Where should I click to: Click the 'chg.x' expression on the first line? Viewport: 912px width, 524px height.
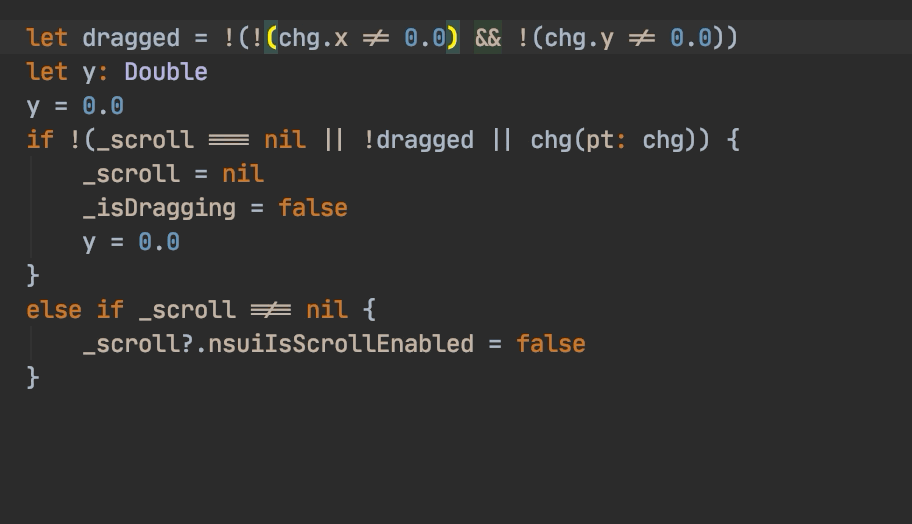313,38
